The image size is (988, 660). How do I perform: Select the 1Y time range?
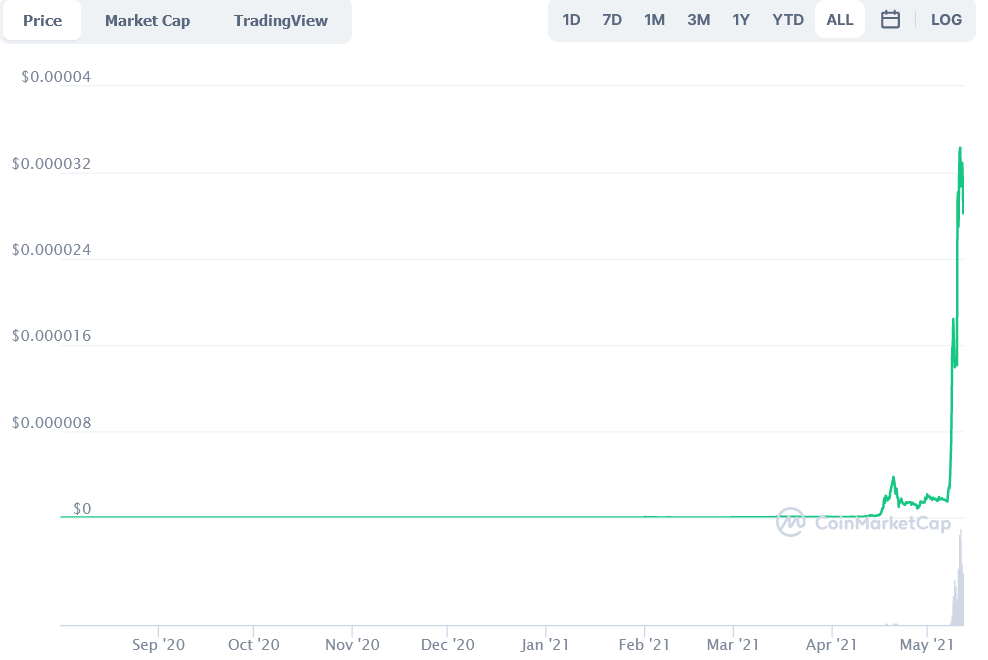pos(741,20)
